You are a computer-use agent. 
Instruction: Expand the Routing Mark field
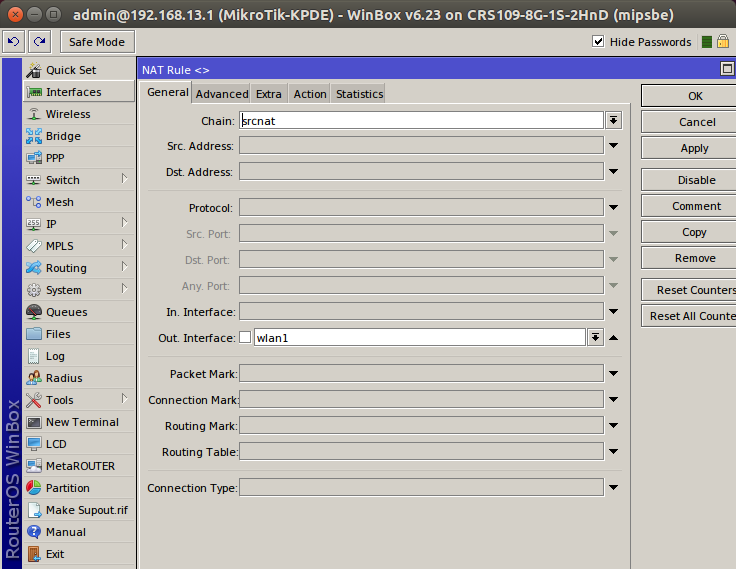613,425
